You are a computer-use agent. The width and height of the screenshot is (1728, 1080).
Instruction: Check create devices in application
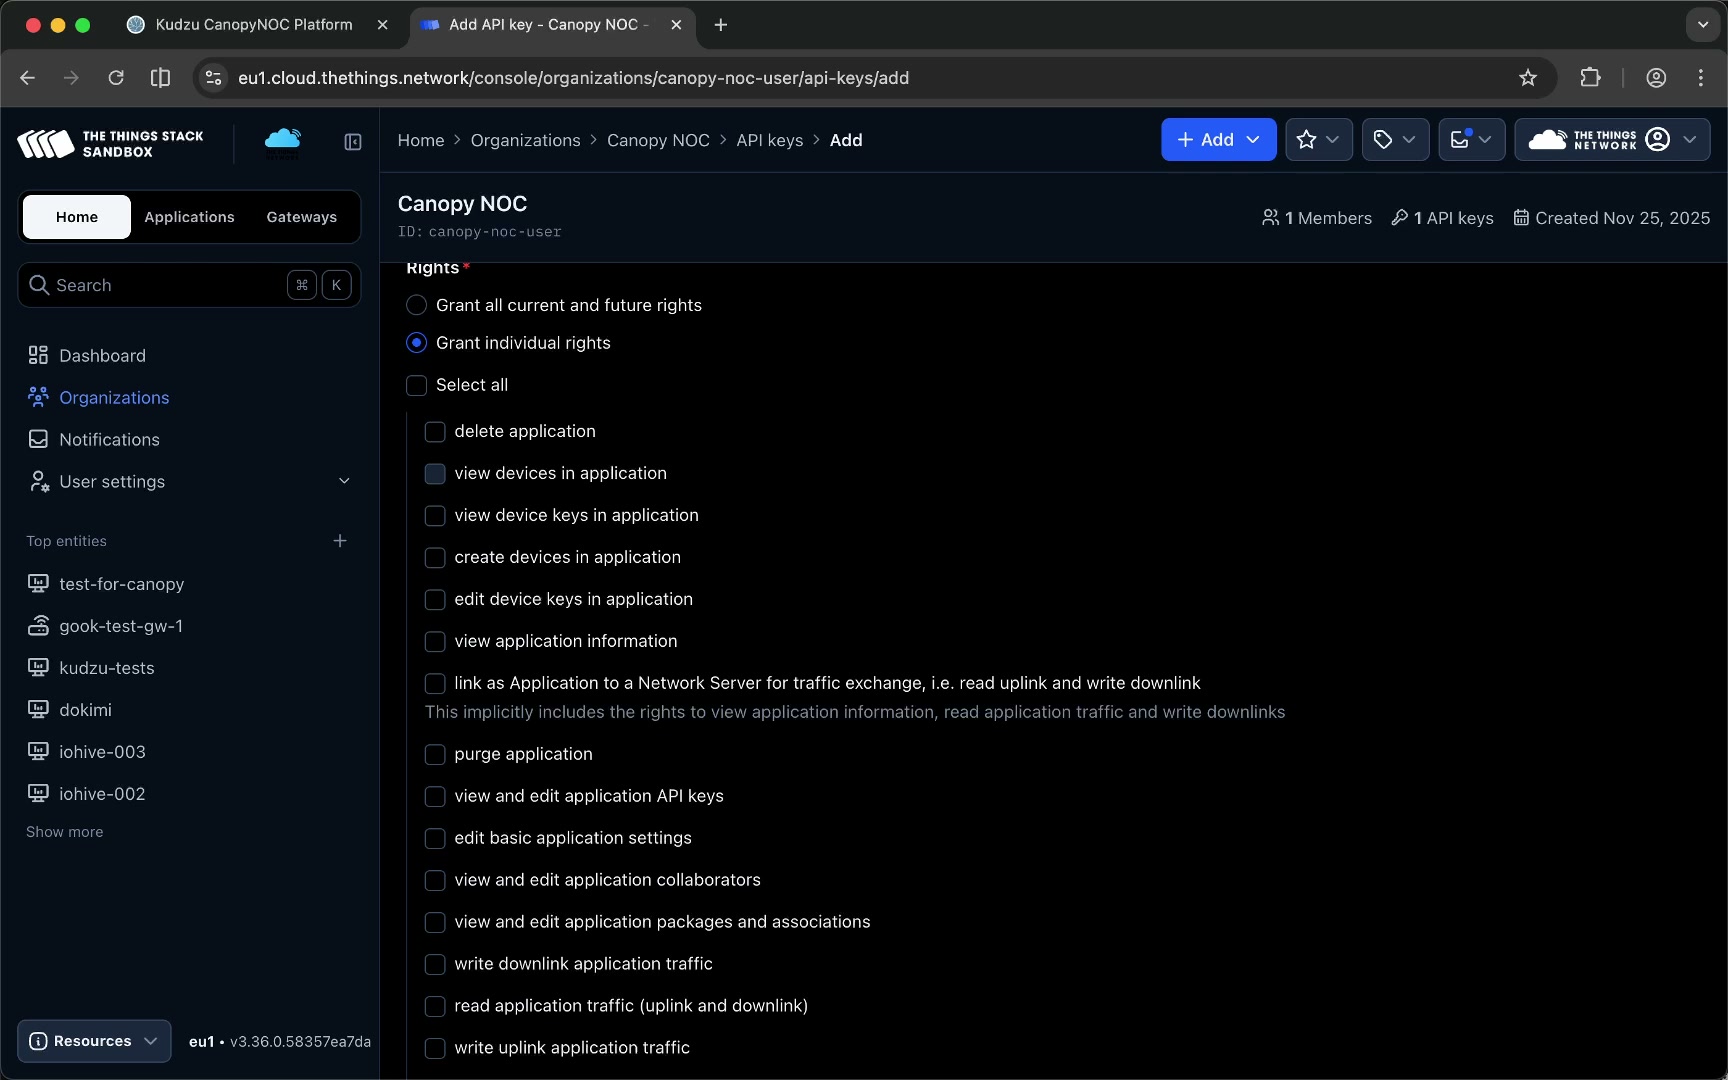(435, 557)
